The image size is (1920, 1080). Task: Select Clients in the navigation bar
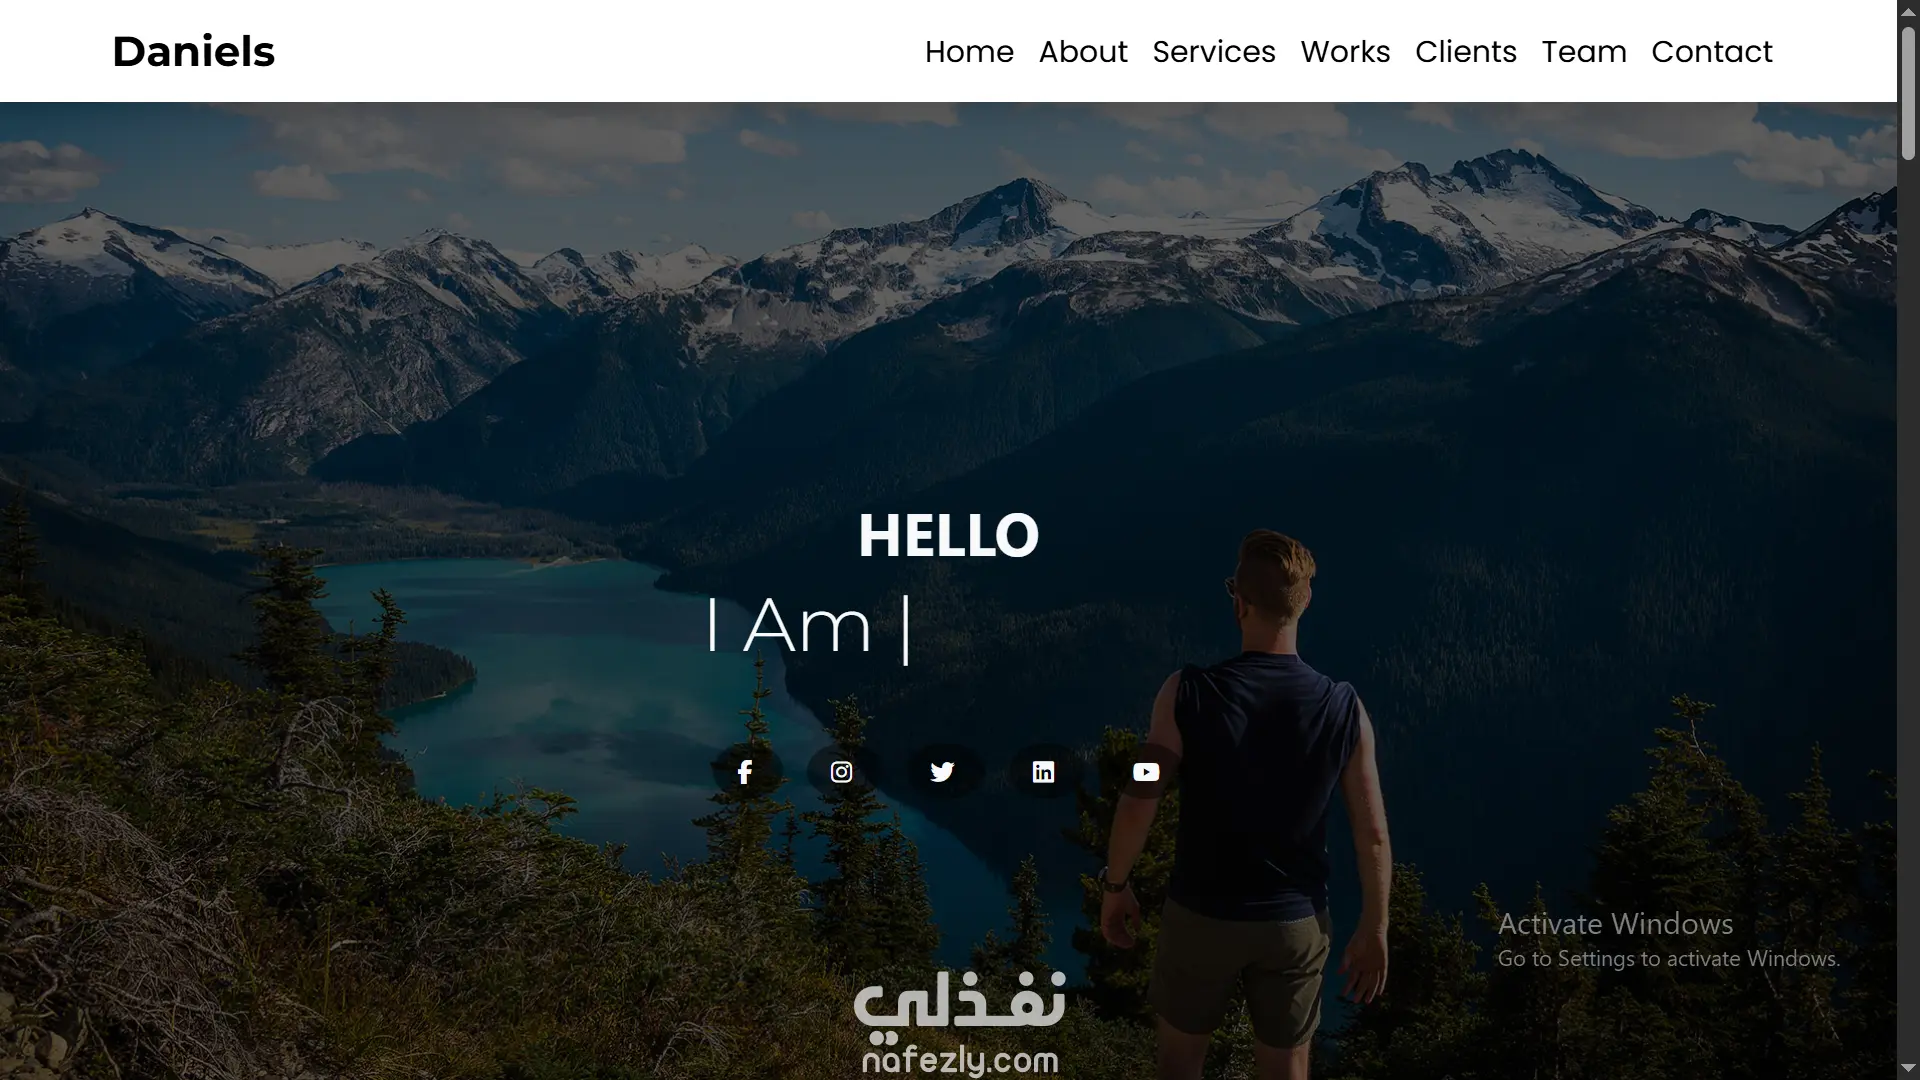1466,51
